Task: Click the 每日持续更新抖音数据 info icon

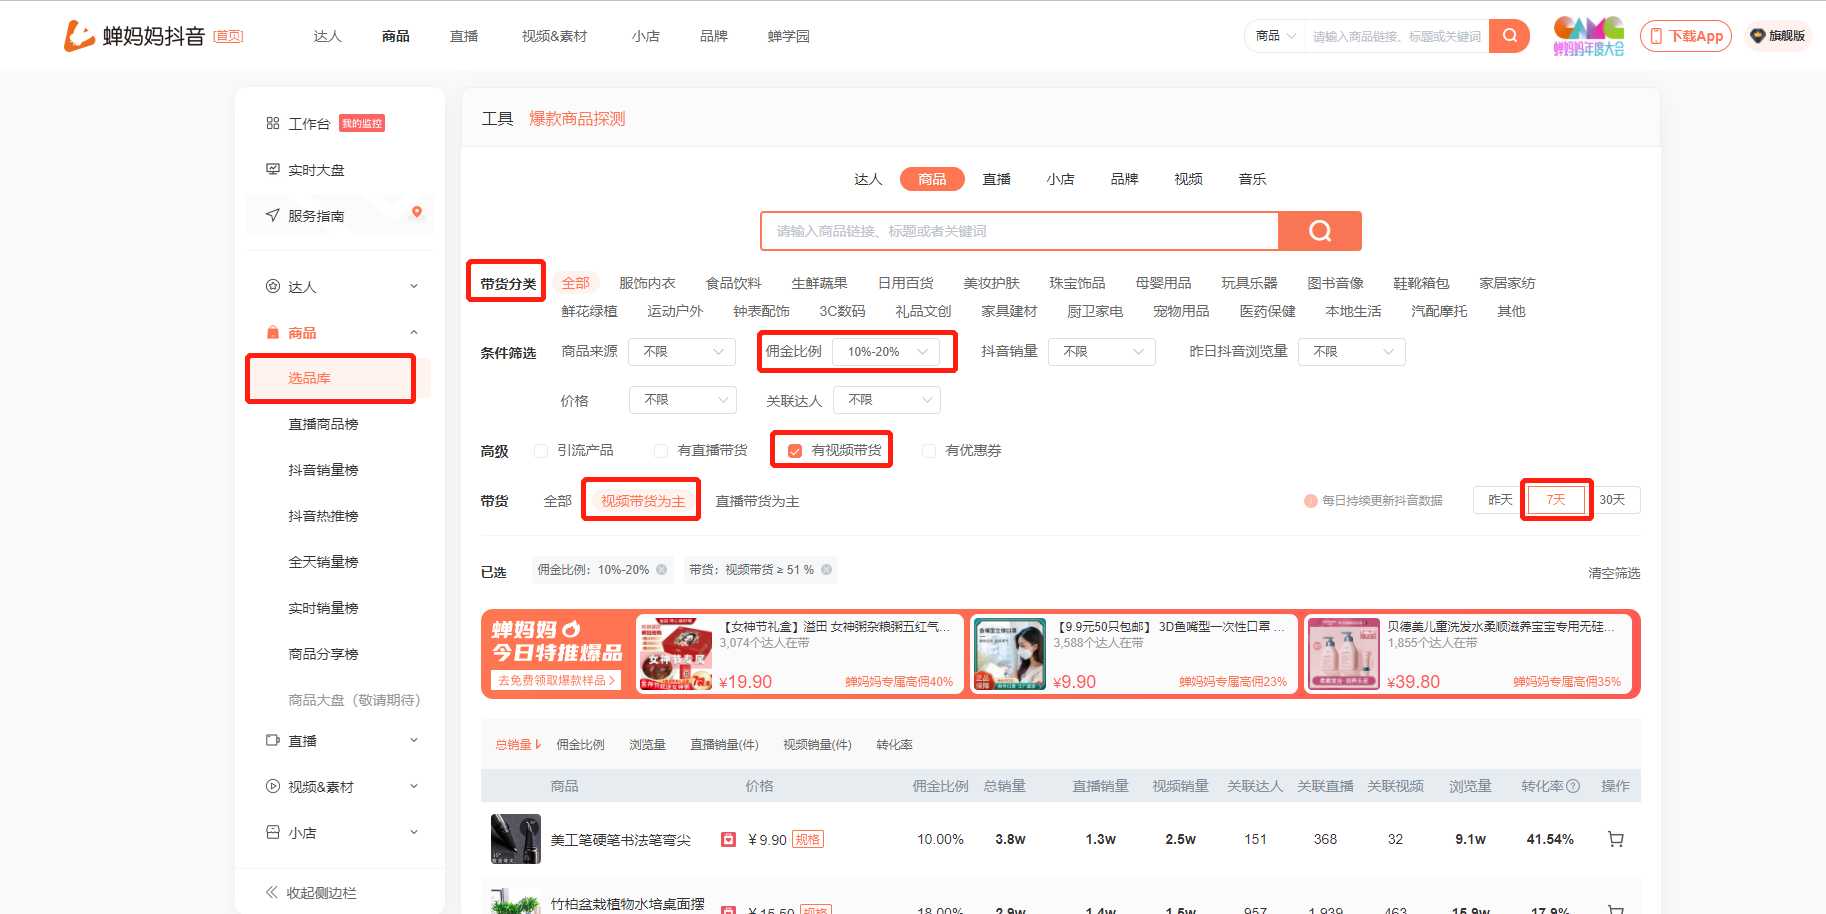Action: (x=1310, y=501)
